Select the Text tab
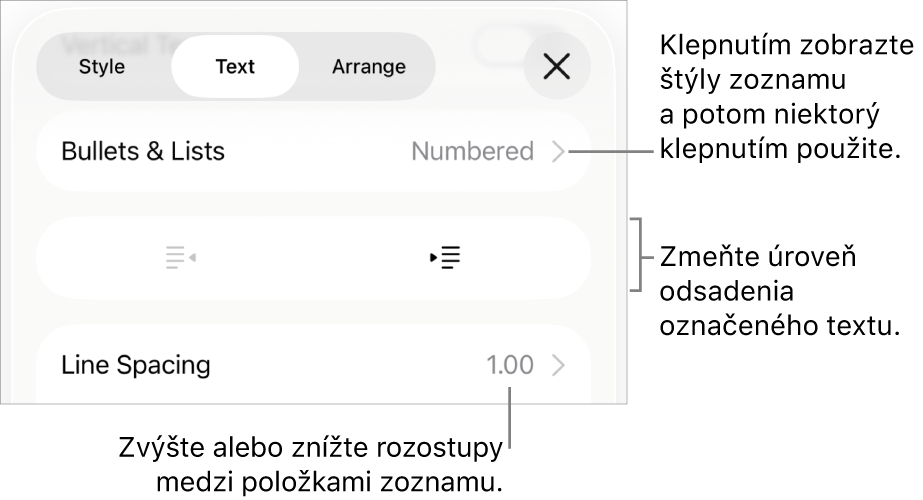The image size is (923, 500). [x=235, y=67]
